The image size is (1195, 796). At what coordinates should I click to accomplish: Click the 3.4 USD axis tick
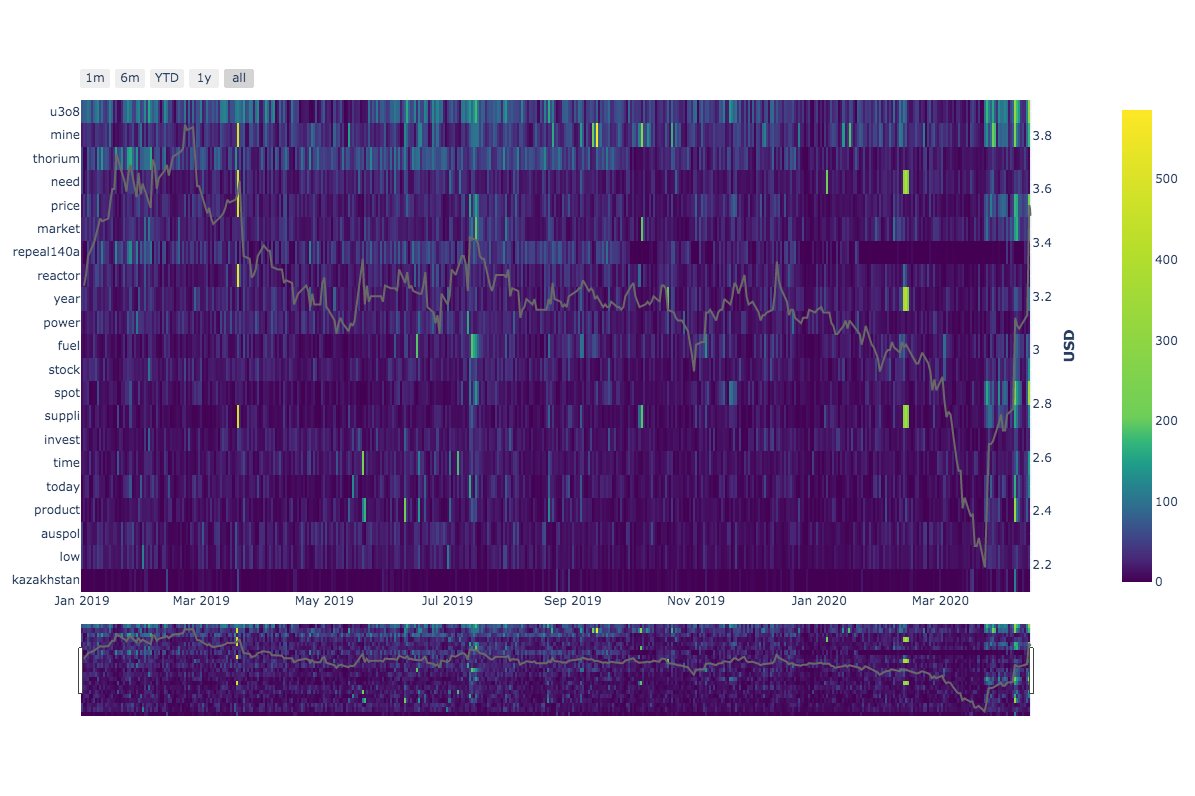[1042, 243]
